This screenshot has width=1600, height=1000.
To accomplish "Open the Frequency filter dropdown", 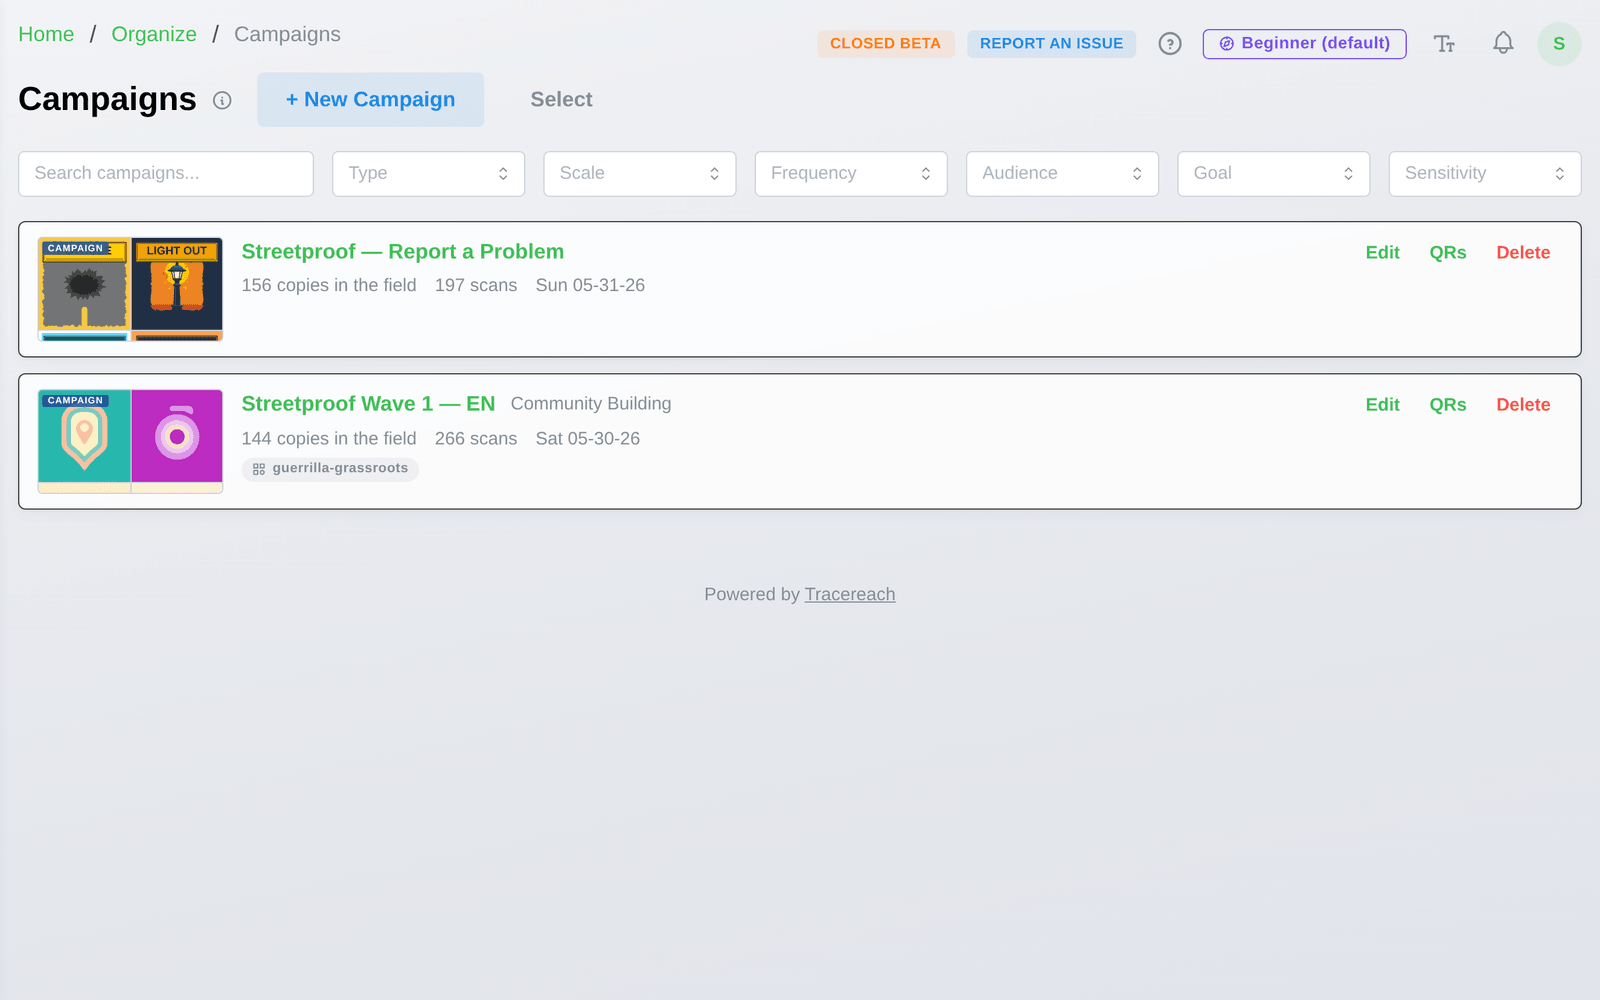I will coord(851,174).
